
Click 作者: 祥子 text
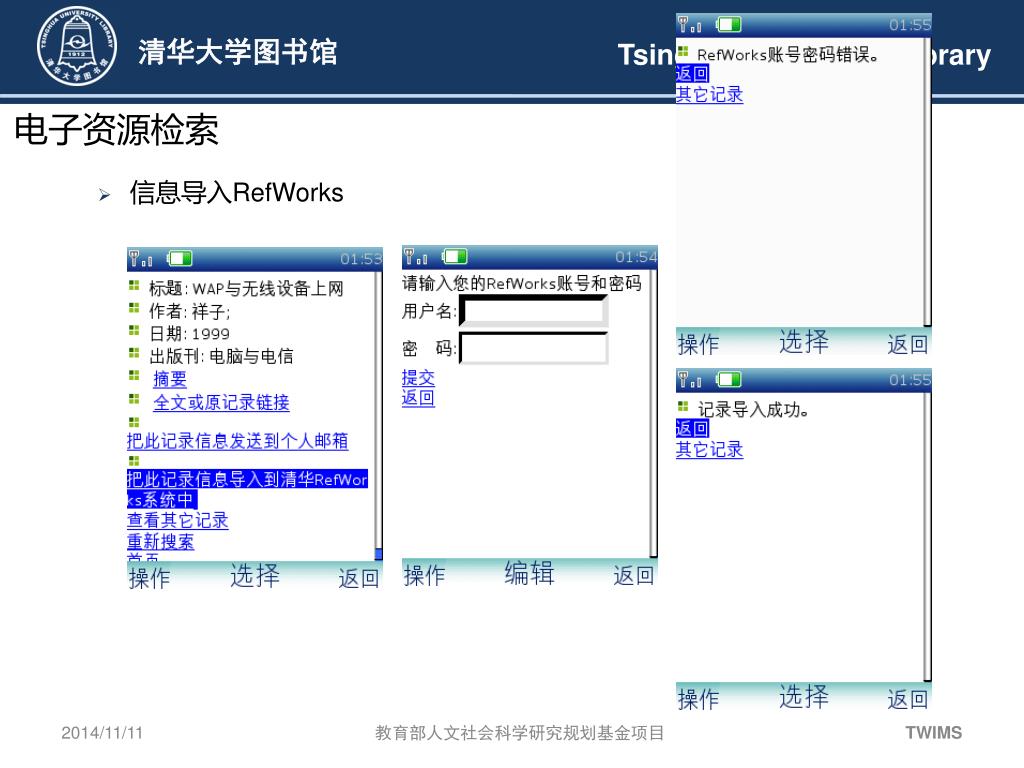point(189,311)
